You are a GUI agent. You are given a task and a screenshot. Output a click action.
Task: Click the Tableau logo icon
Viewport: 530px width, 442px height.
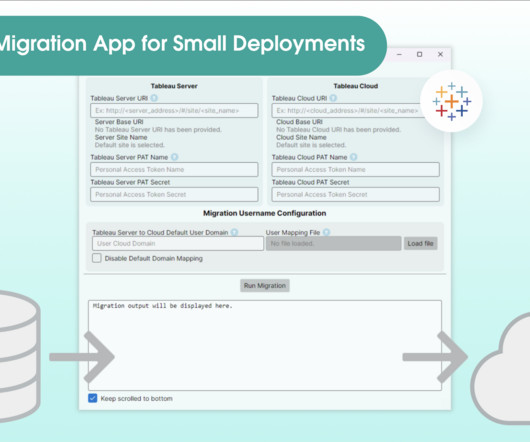coord(452,101)
